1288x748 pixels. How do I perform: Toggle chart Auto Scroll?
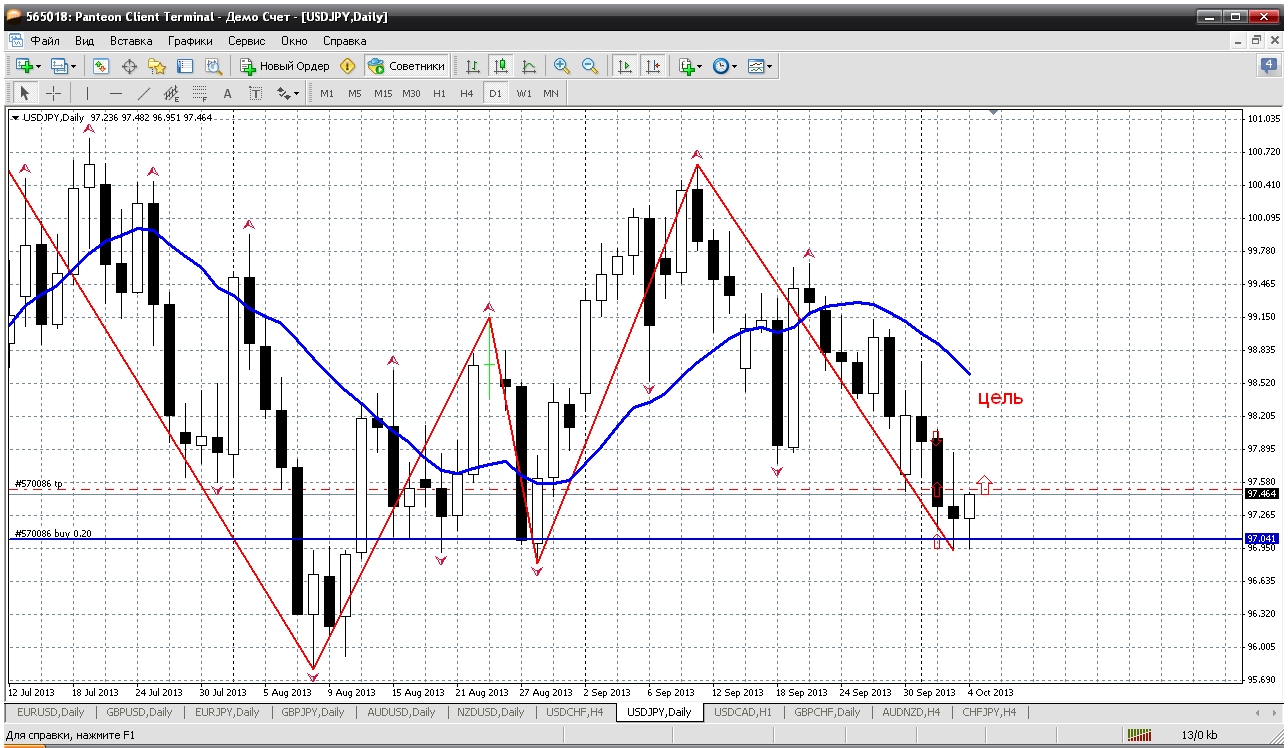(625, 66)
